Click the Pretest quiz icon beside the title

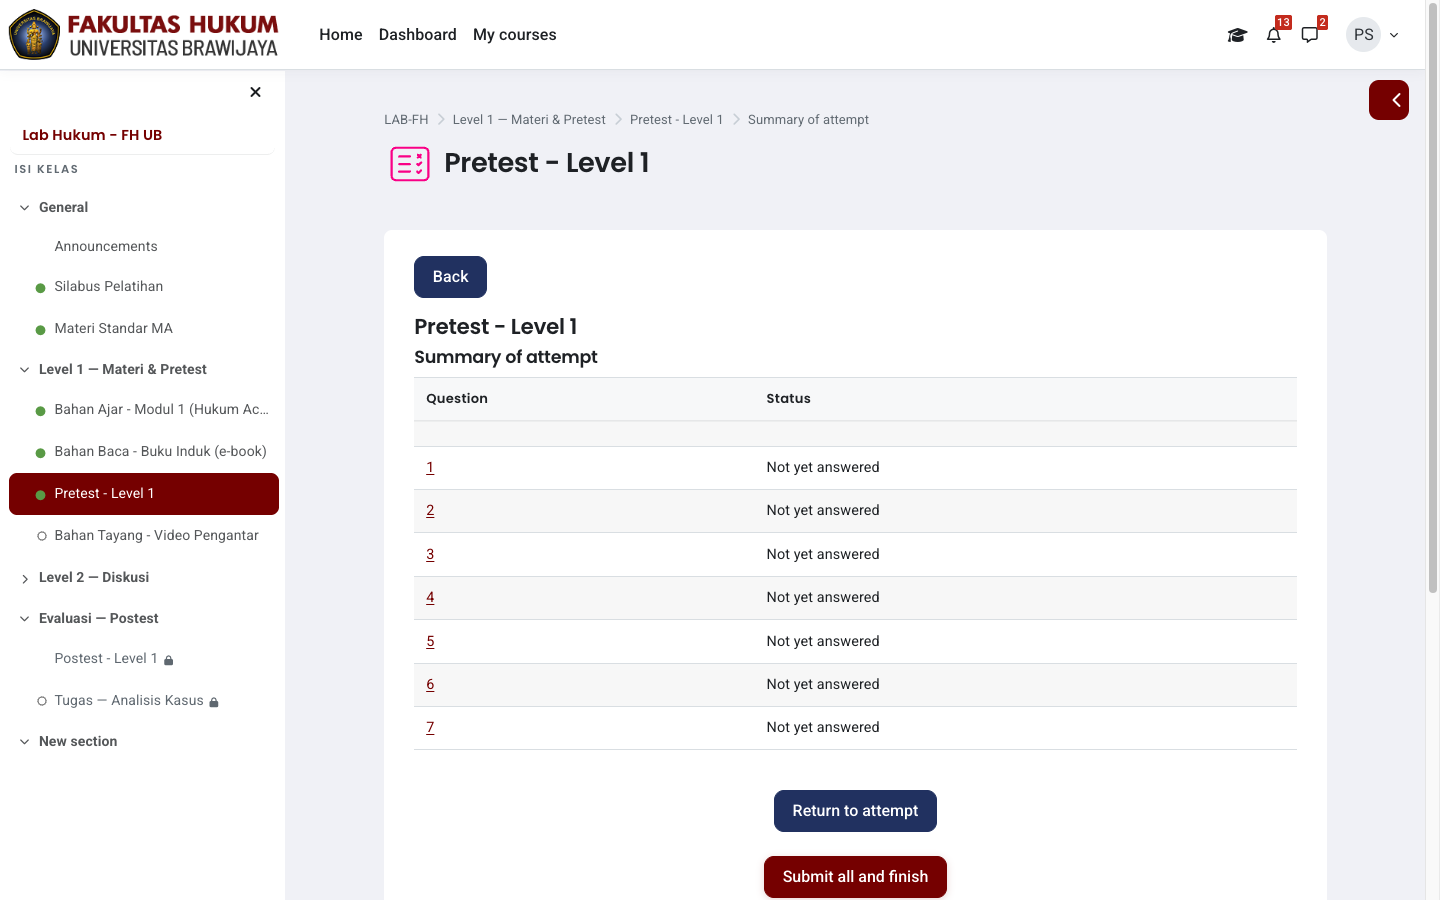click(410, 164)
